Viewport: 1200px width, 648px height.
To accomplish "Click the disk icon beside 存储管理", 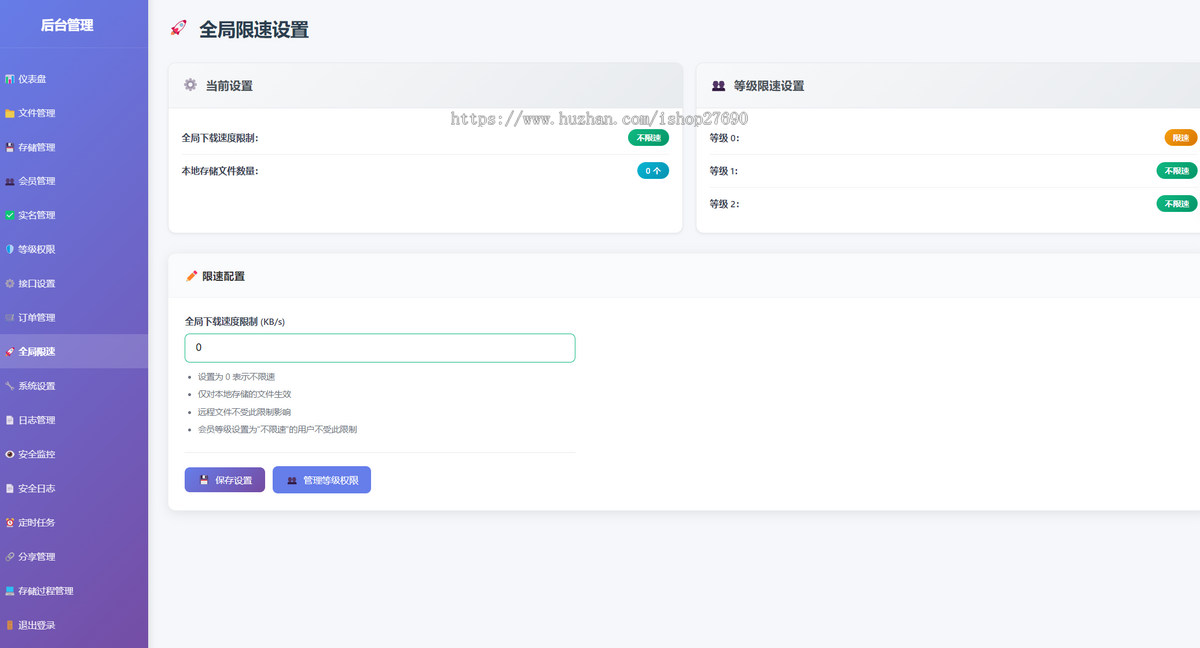I will click(10, 147).
